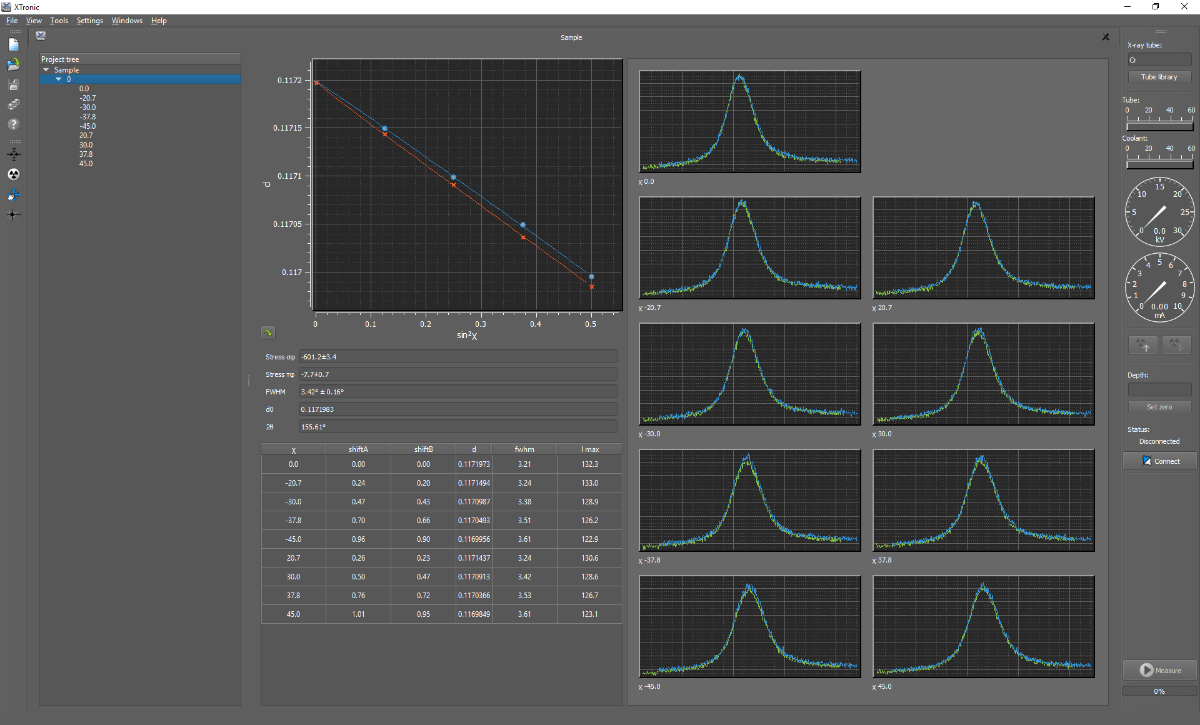Image resolution: width=1200 pixels, height=725 pixels.
Task: Click the Tube library button
Action: (x=1159, y=77)
